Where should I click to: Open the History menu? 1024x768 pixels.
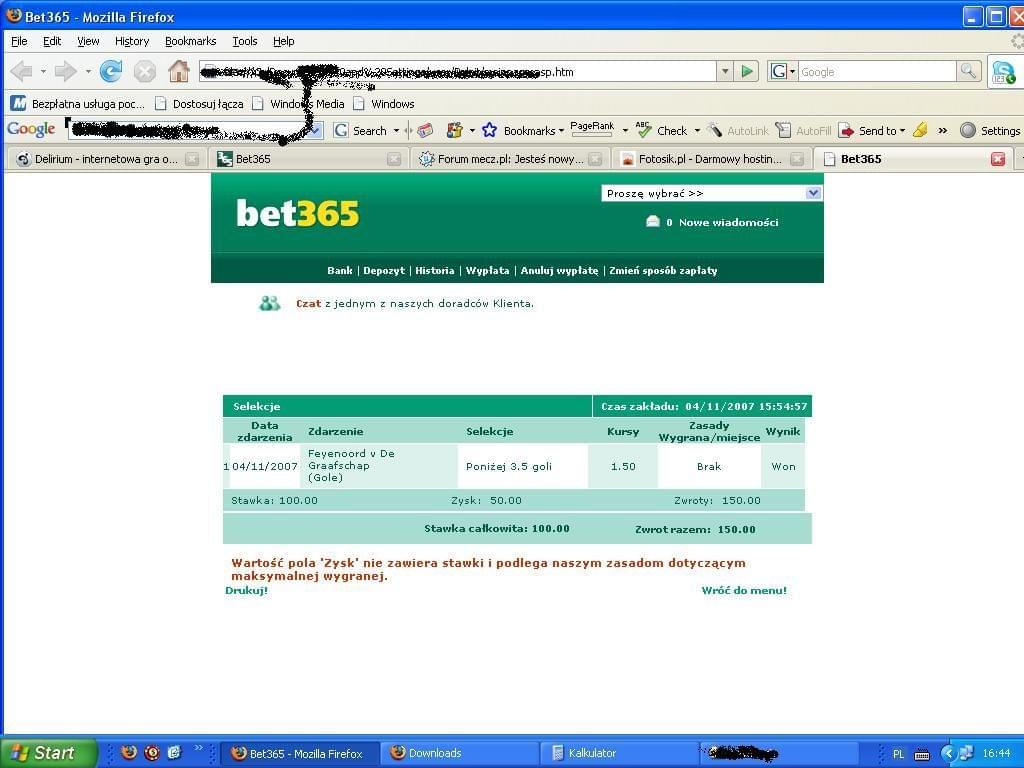click(x=132, y=41)
